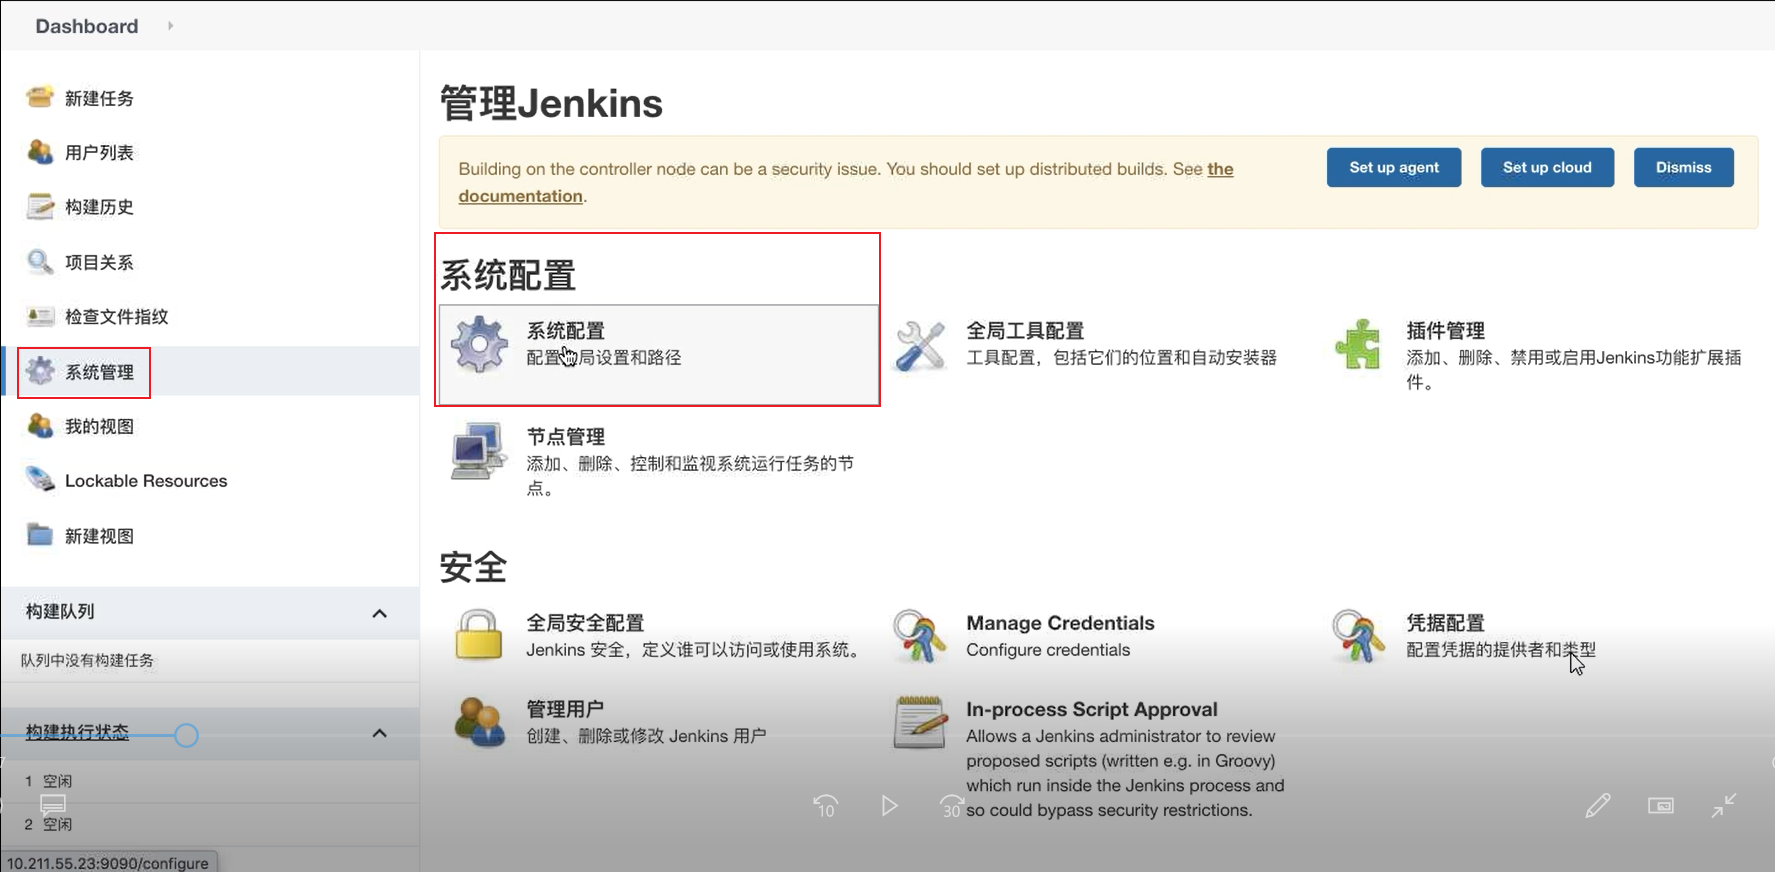
Task: Open 我的视图 in the sidebar
Action: [99, 426]
